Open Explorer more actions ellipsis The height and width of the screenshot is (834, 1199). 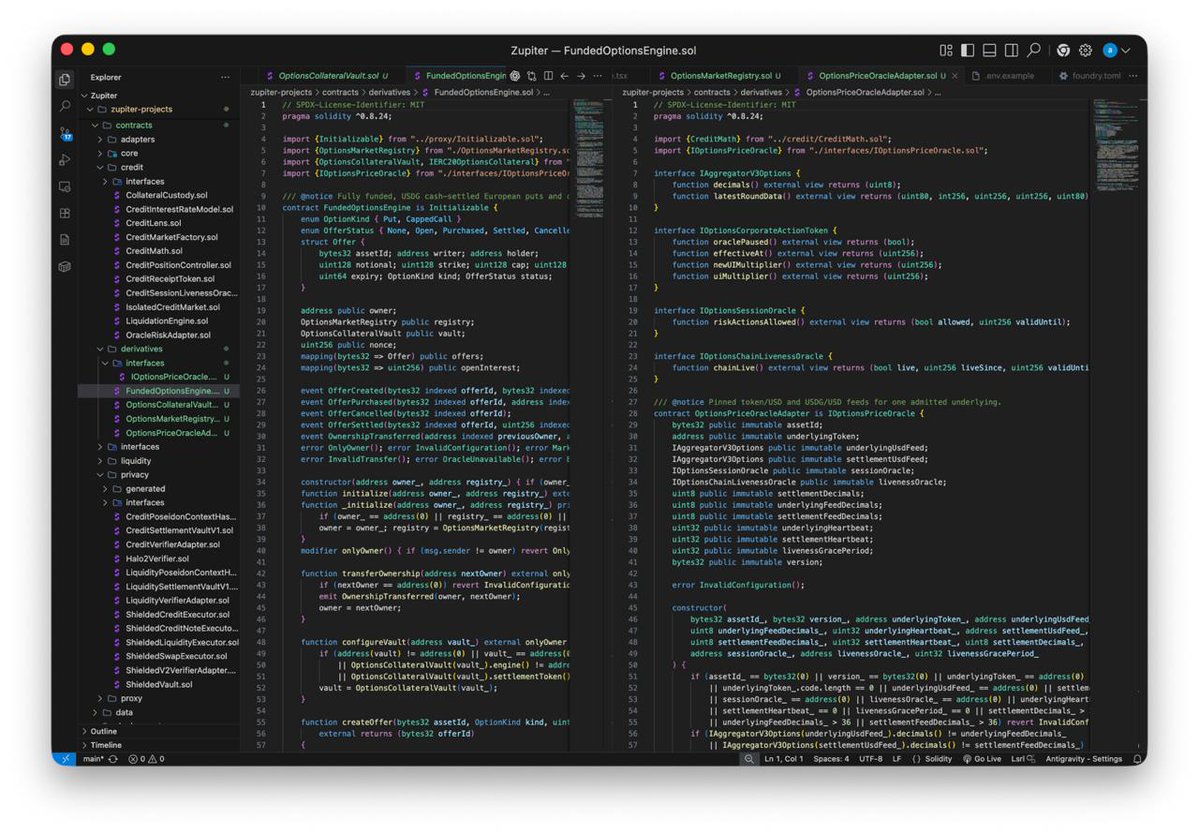pos(225,77)
